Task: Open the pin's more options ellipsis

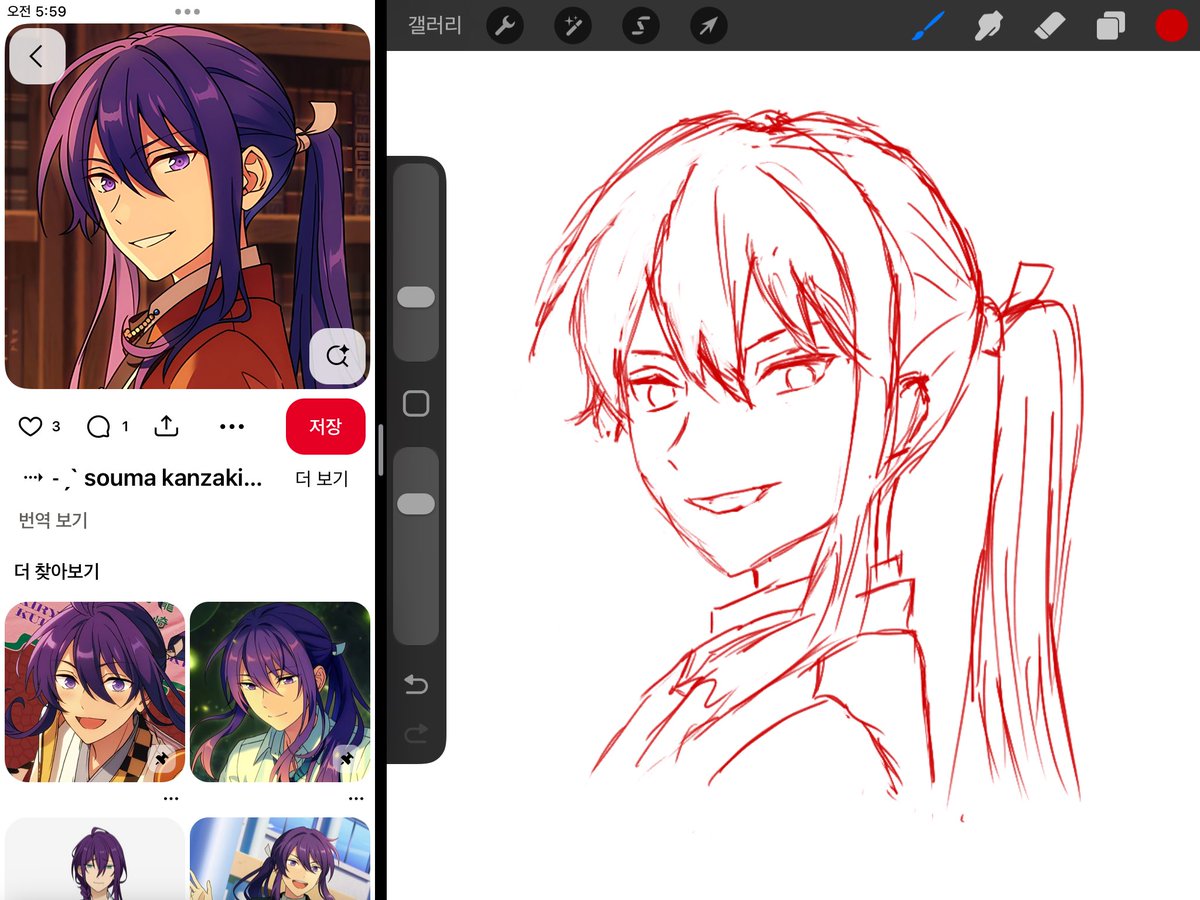Action: pyautogui.click(x=231, y=427)
